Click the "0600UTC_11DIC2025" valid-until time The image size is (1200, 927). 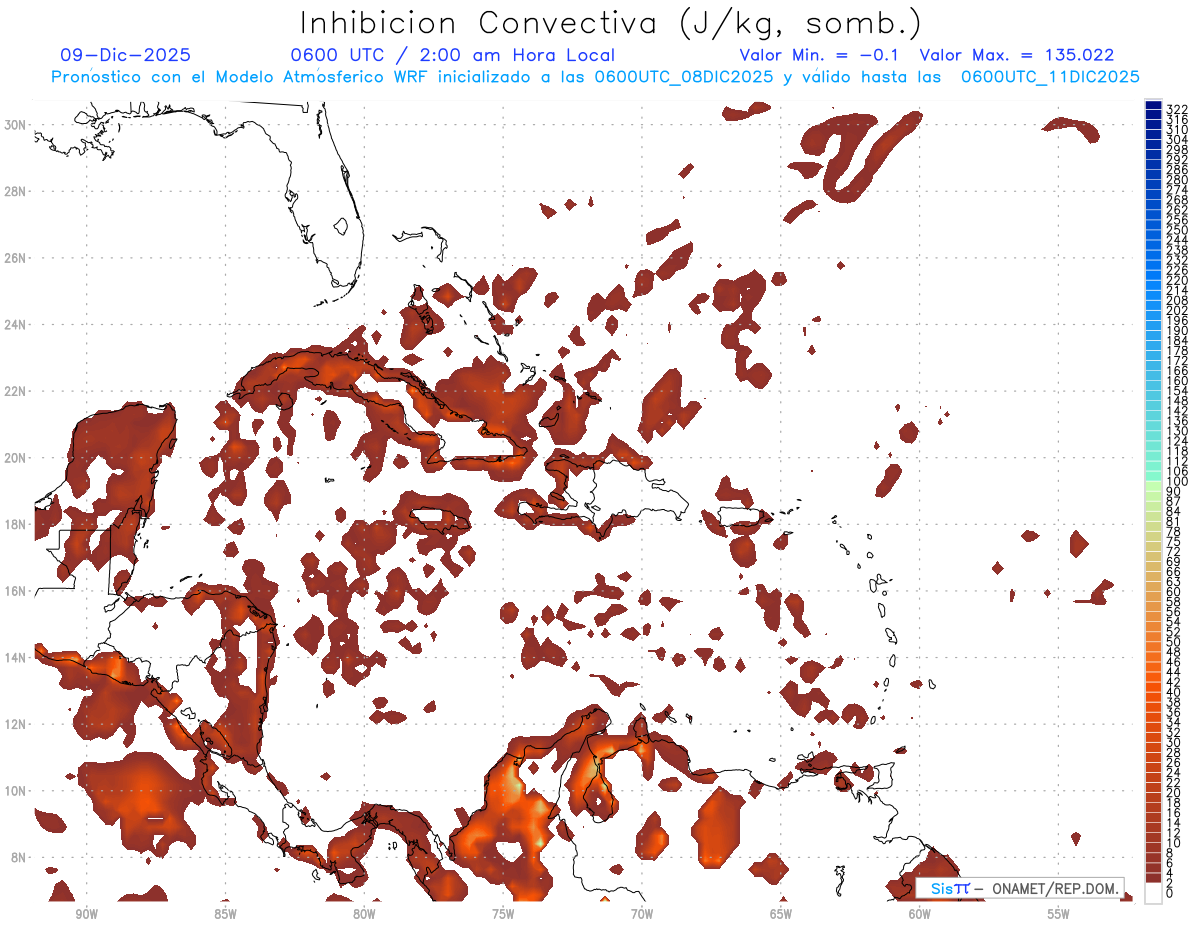1049,77
